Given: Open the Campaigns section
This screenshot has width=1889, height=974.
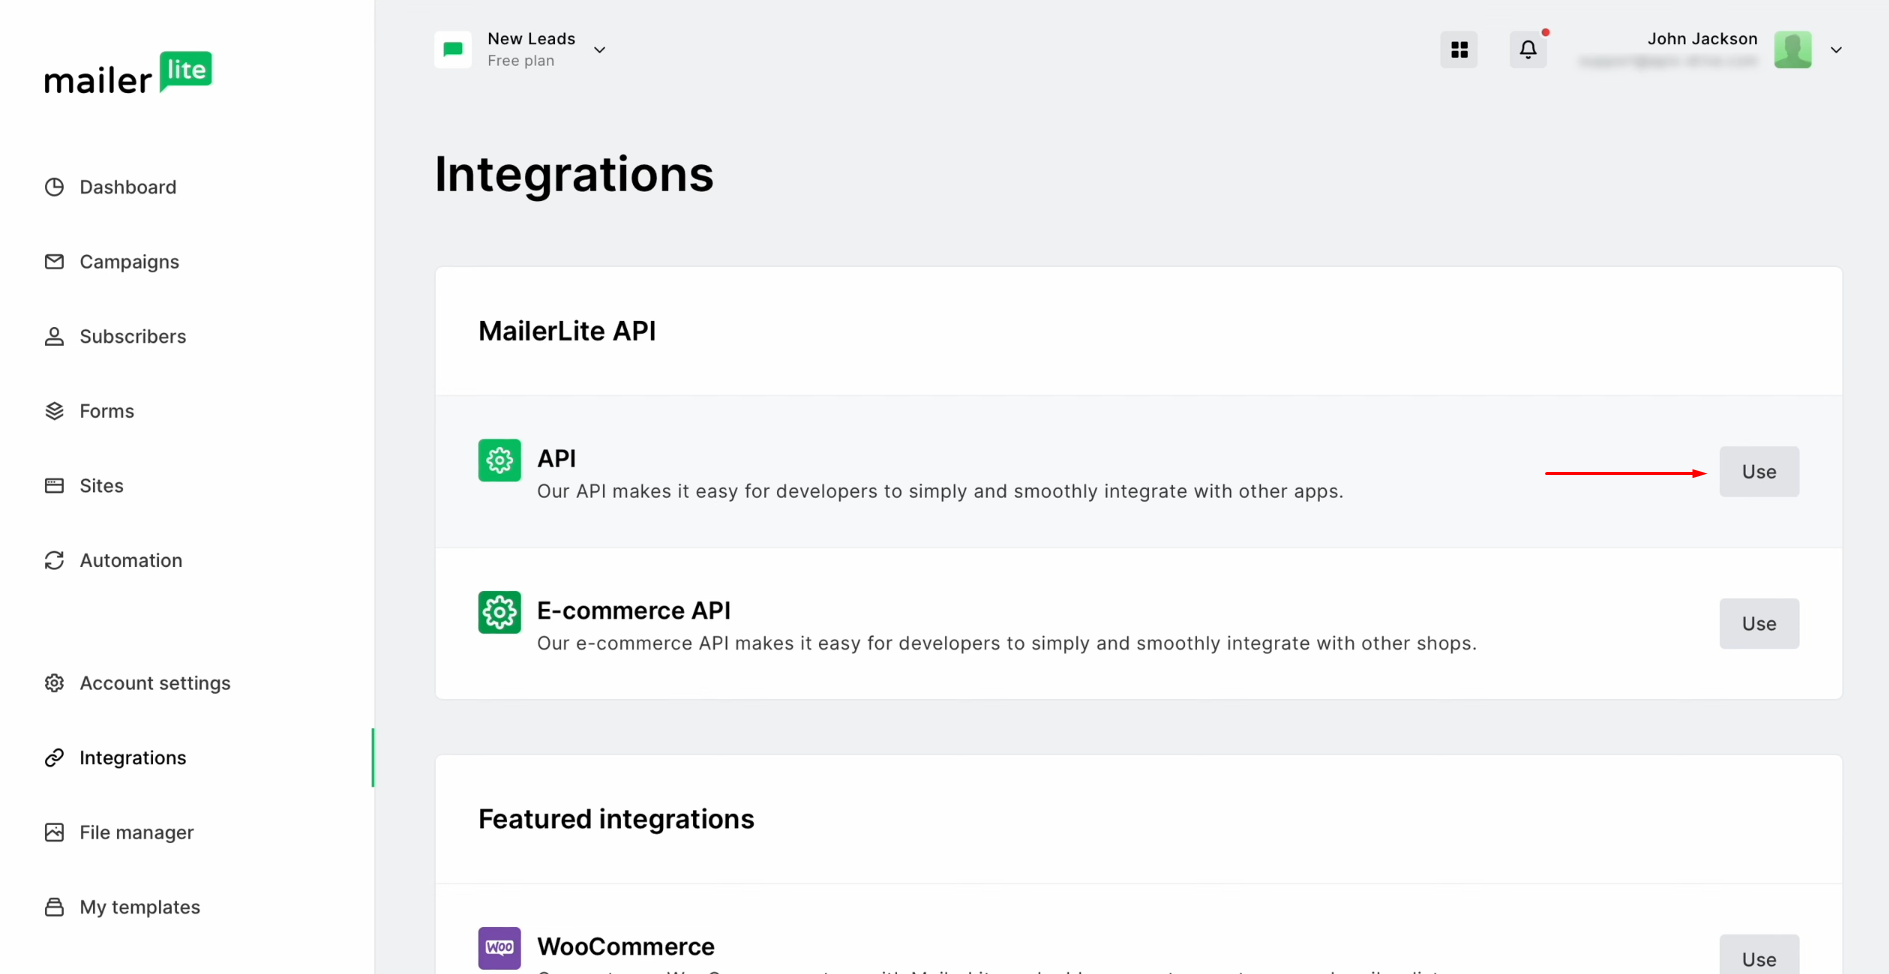Looking at the screenshot, I should click(x=129, y=262).
